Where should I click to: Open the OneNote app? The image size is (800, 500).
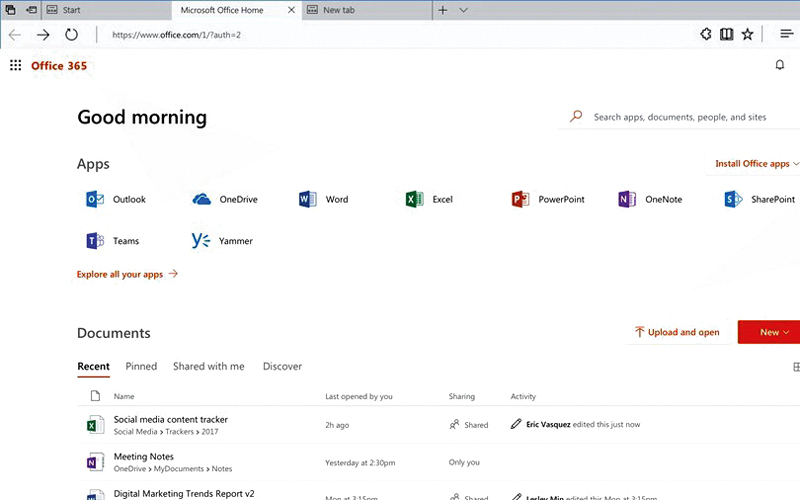click(627, 199)
